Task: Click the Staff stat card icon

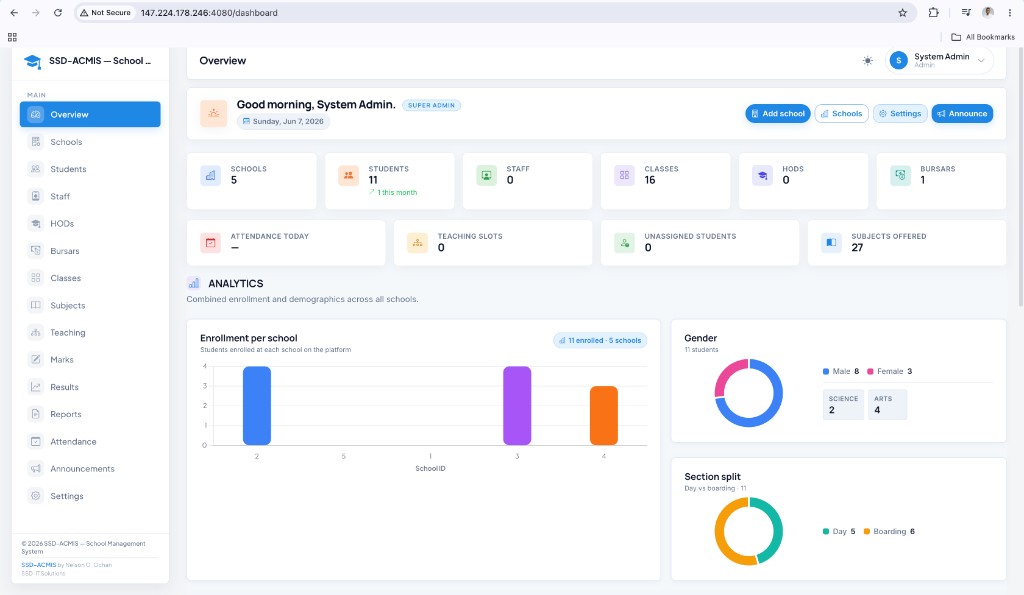Action: [487, 175]
